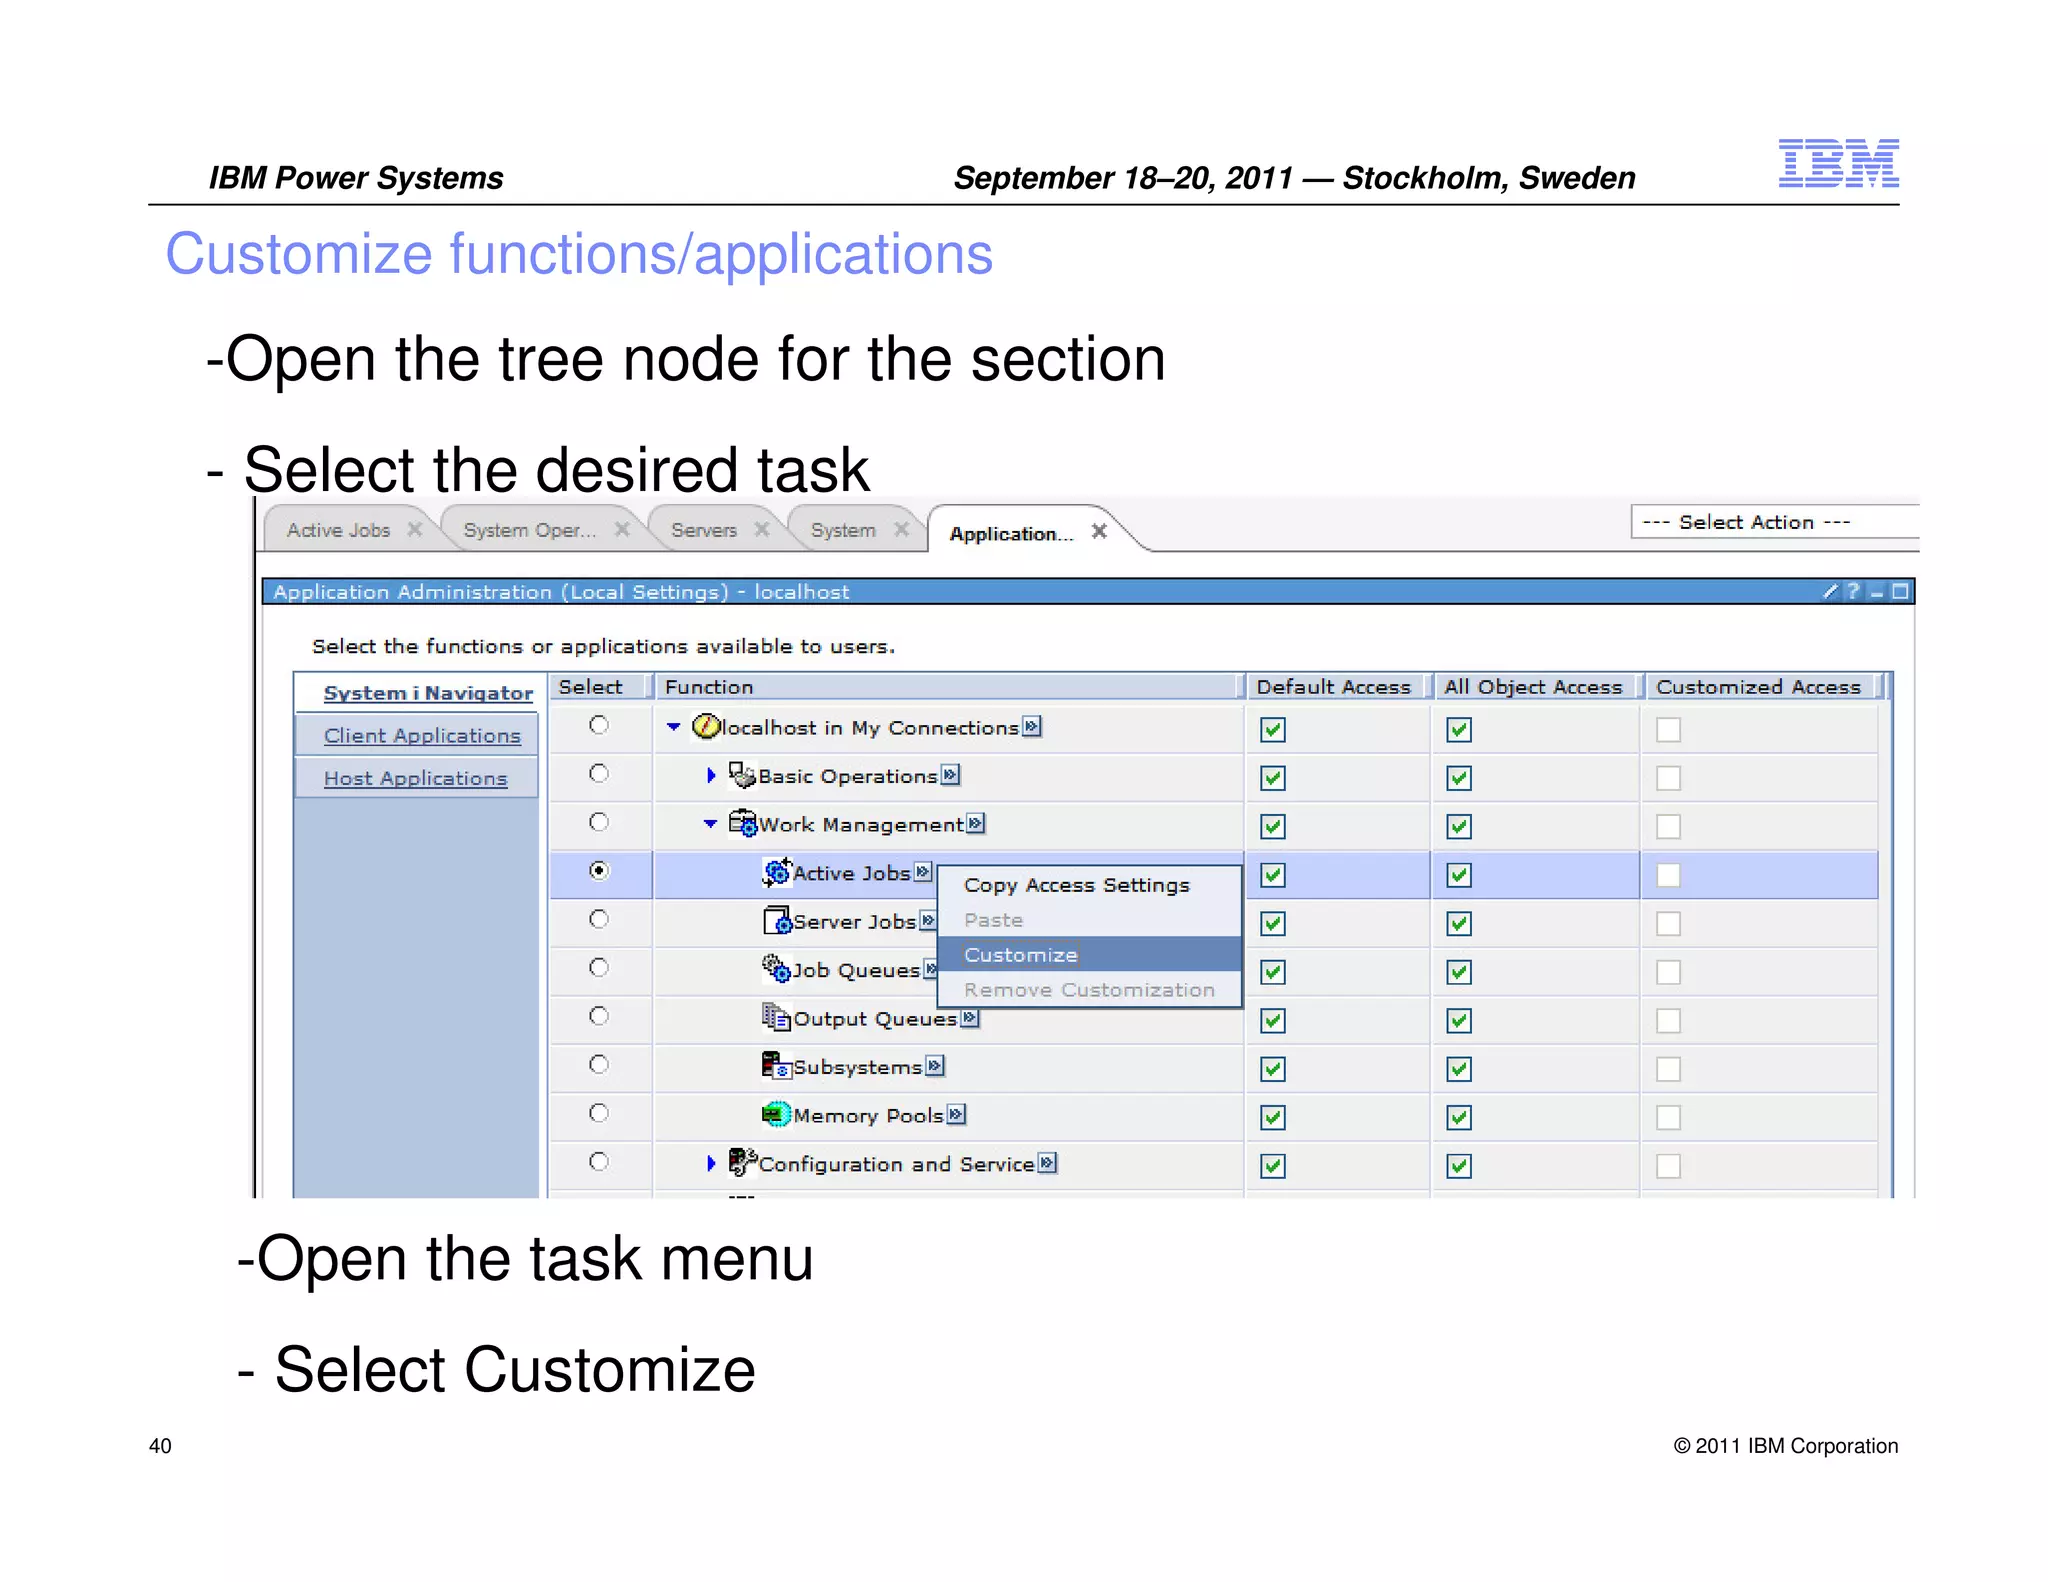Viewport: 2048px width, 1582px height.
Task: Close the System Oper... tab
Action: coord(622,529)
